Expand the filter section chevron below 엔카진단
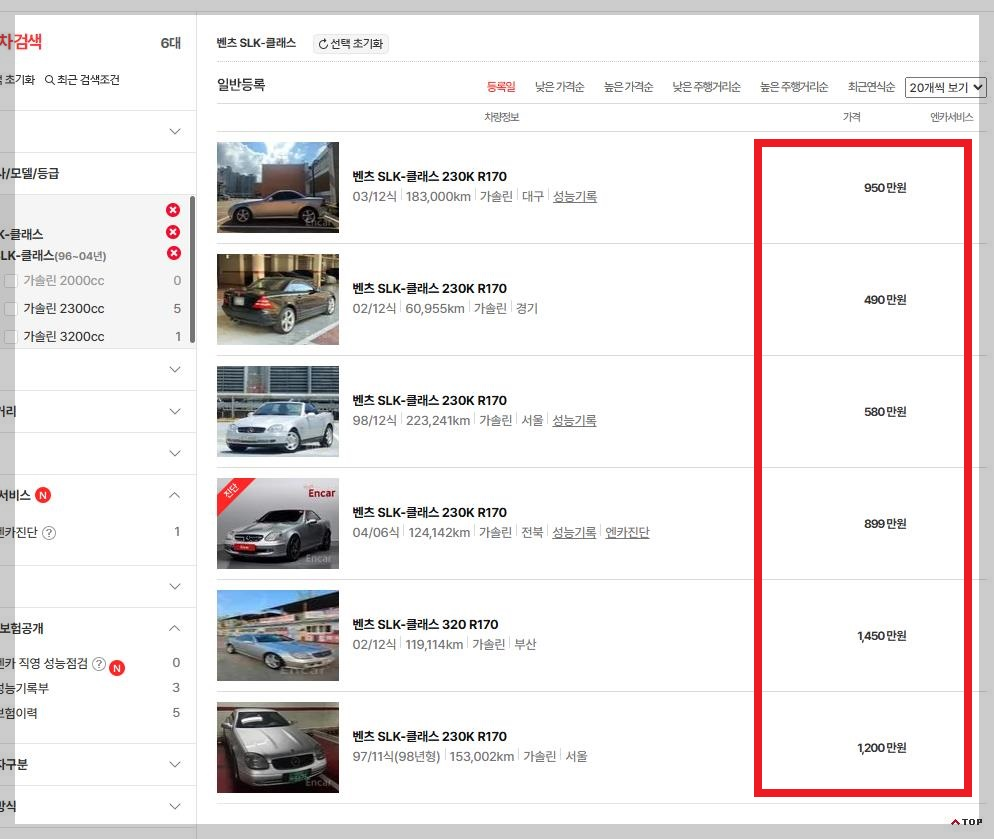The image size is (994, 839). click(175, 586)
